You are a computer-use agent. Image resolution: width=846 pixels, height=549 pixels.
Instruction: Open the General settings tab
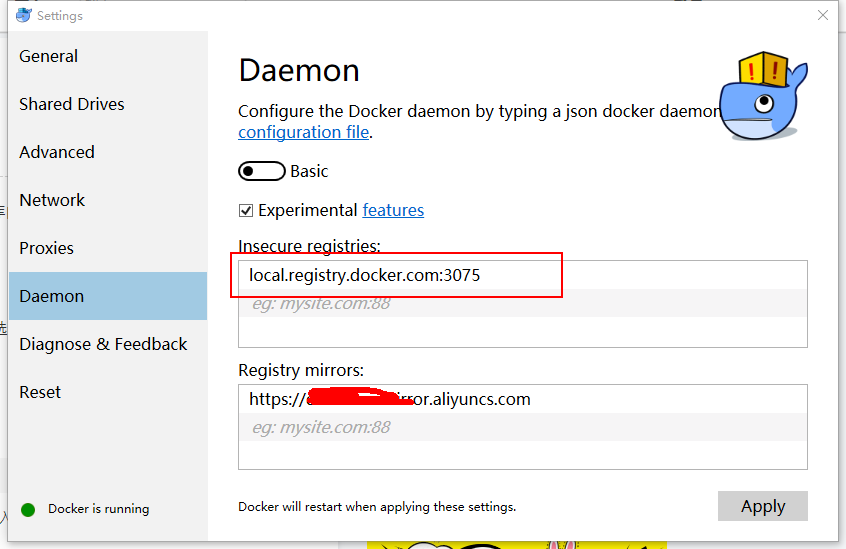tap(49, 56)
